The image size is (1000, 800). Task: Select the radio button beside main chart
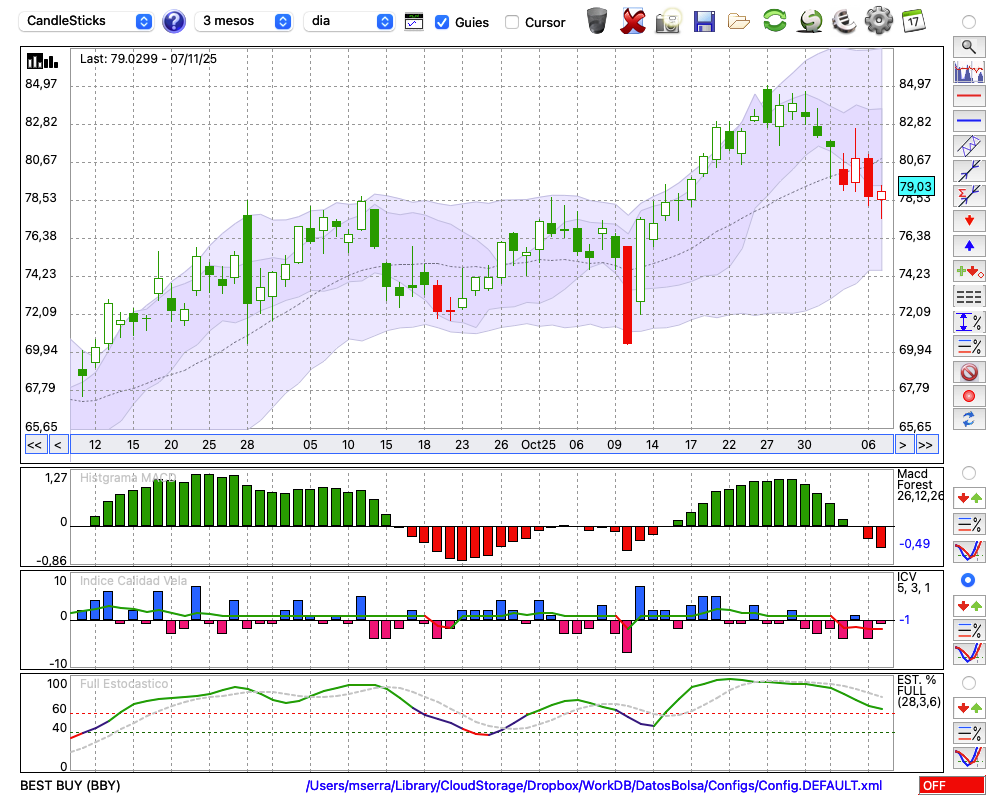pyautogui.click(x=969, y=22)
